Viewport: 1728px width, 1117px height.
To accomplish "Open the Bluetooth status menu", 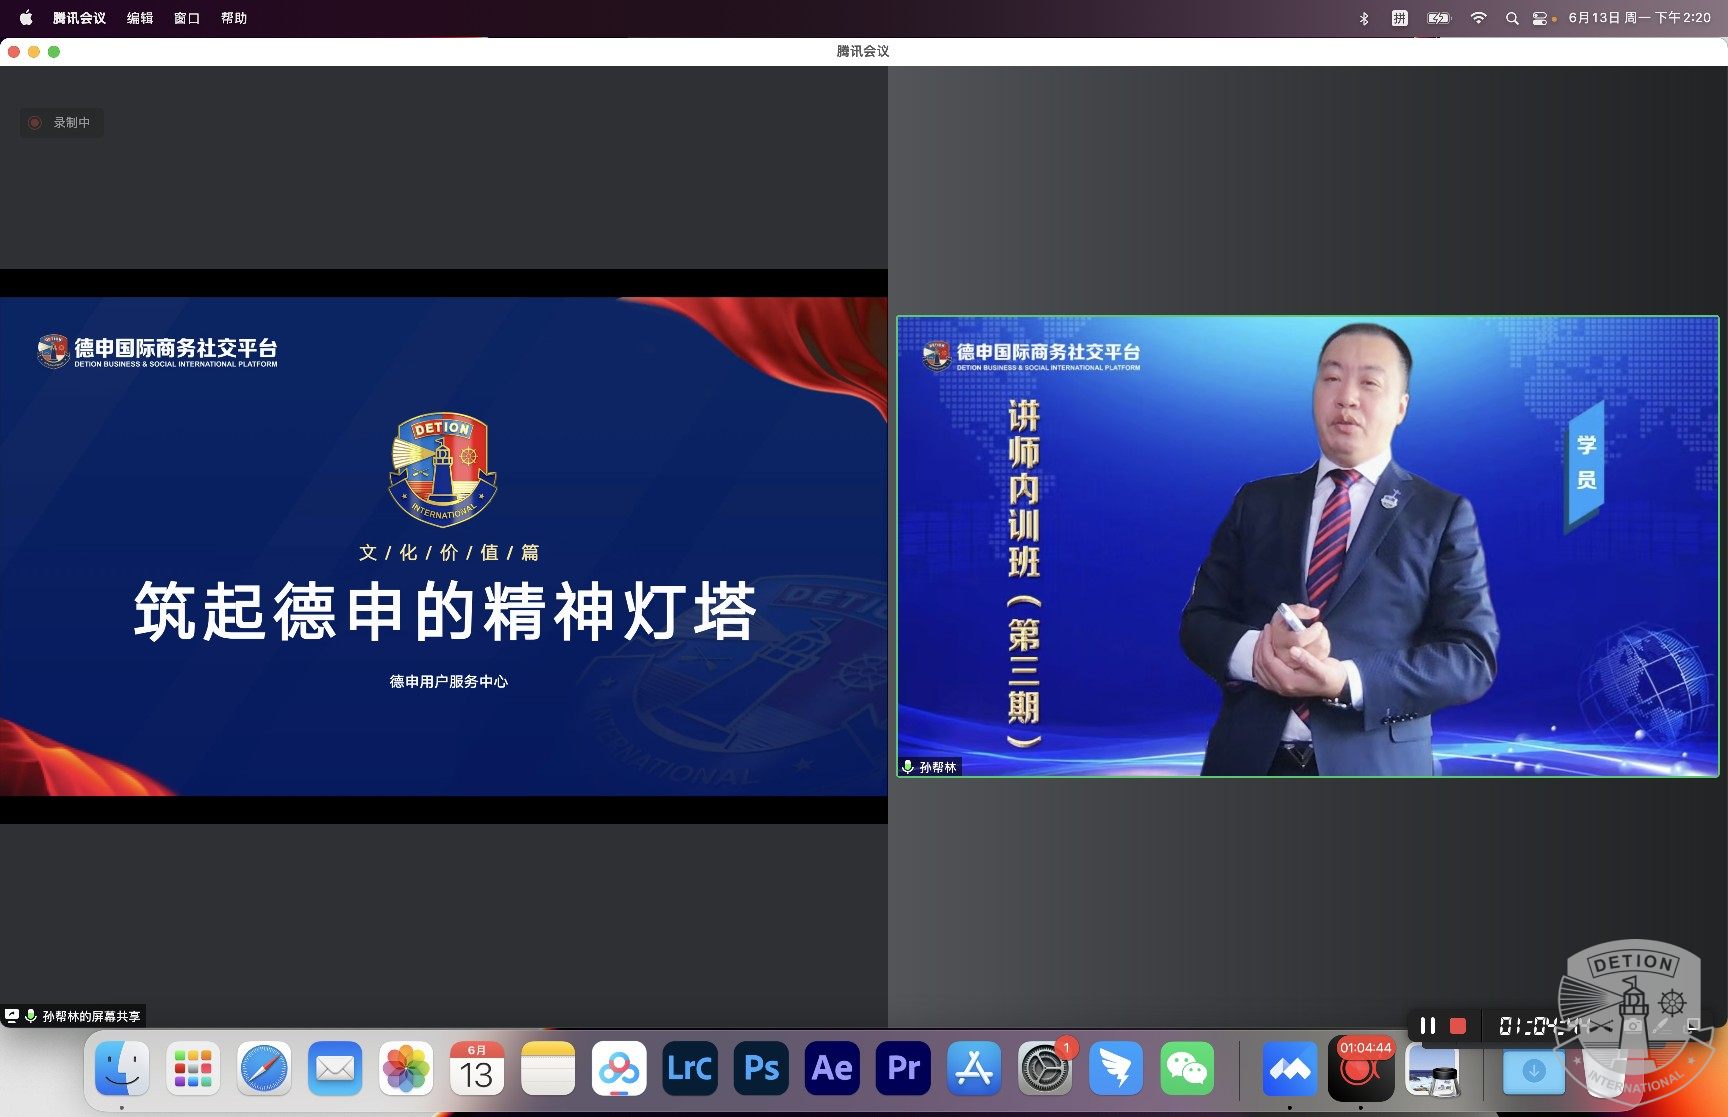I will click(1364, 18).
